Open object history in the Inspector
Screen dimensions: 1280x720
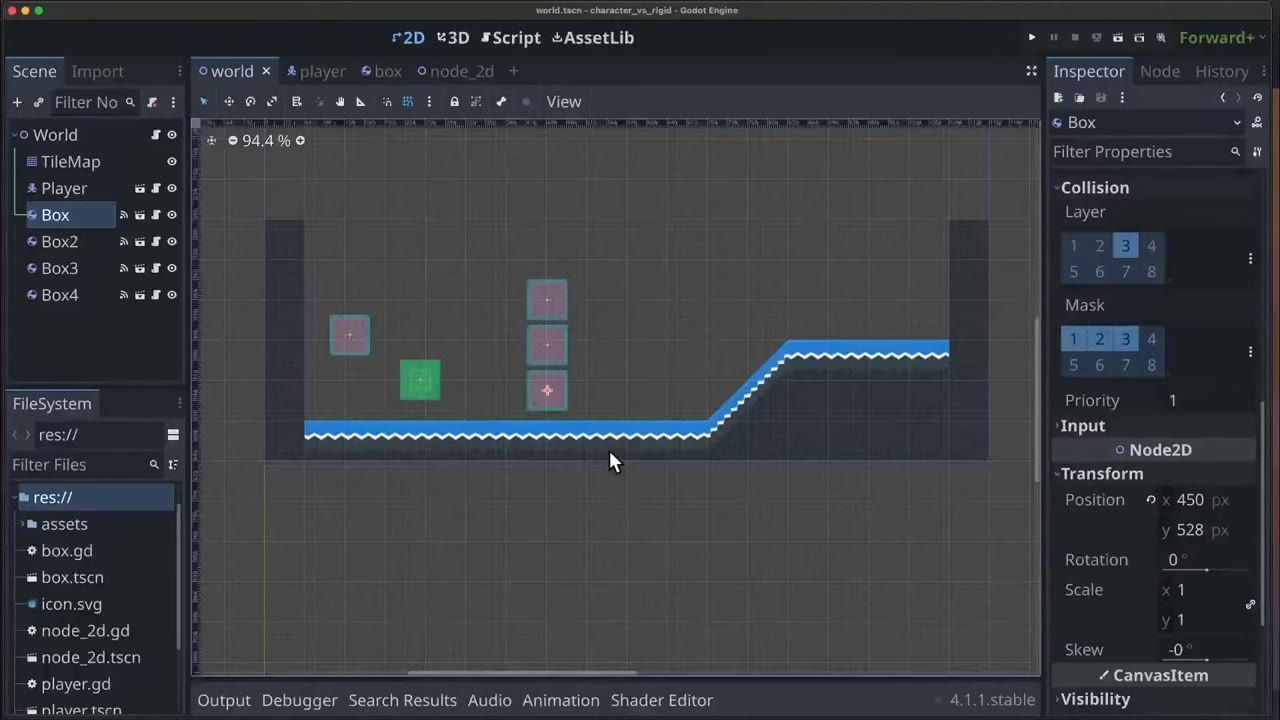pyautogui.click(x=1259, y=97)
